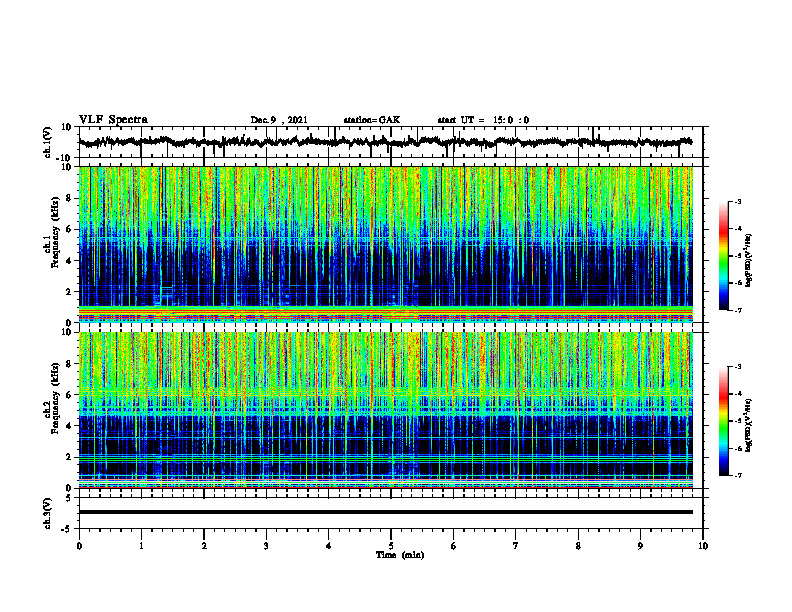This screenshot has width=792, height=612.
Task: Click the final time axis tick label "10"
Action: (x=703, y=546)
